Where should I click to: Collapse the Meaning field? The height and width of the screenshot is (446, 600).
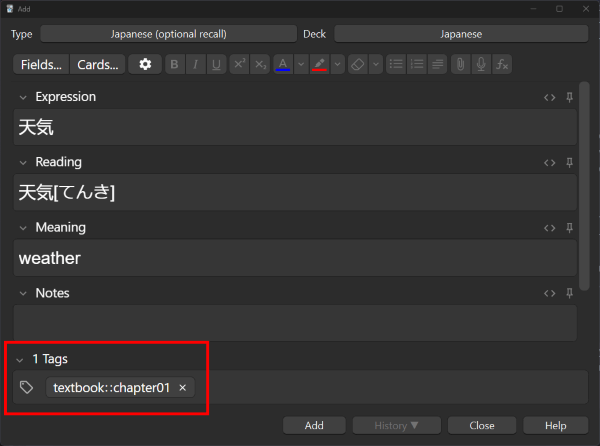pos(23,228)
